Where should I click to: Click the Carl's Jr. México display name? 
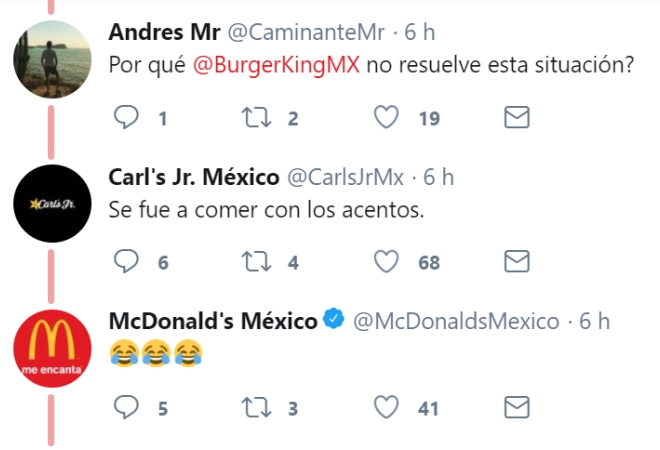193,177
